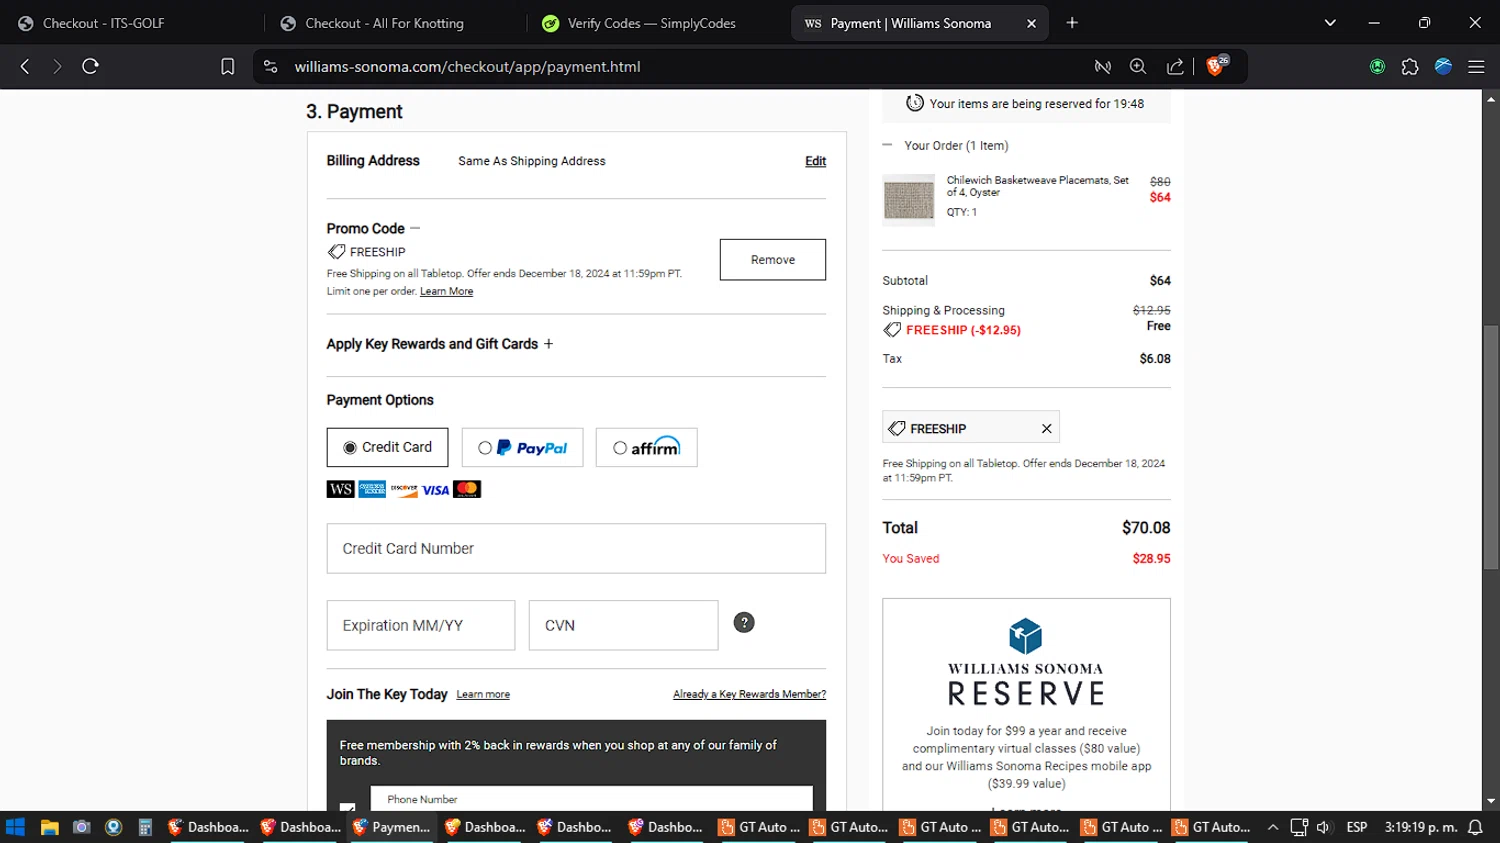Viewport: 1500px width, 843px height.
Task: Open File Explorer from taskbar
Action: (x=49, y=827)
